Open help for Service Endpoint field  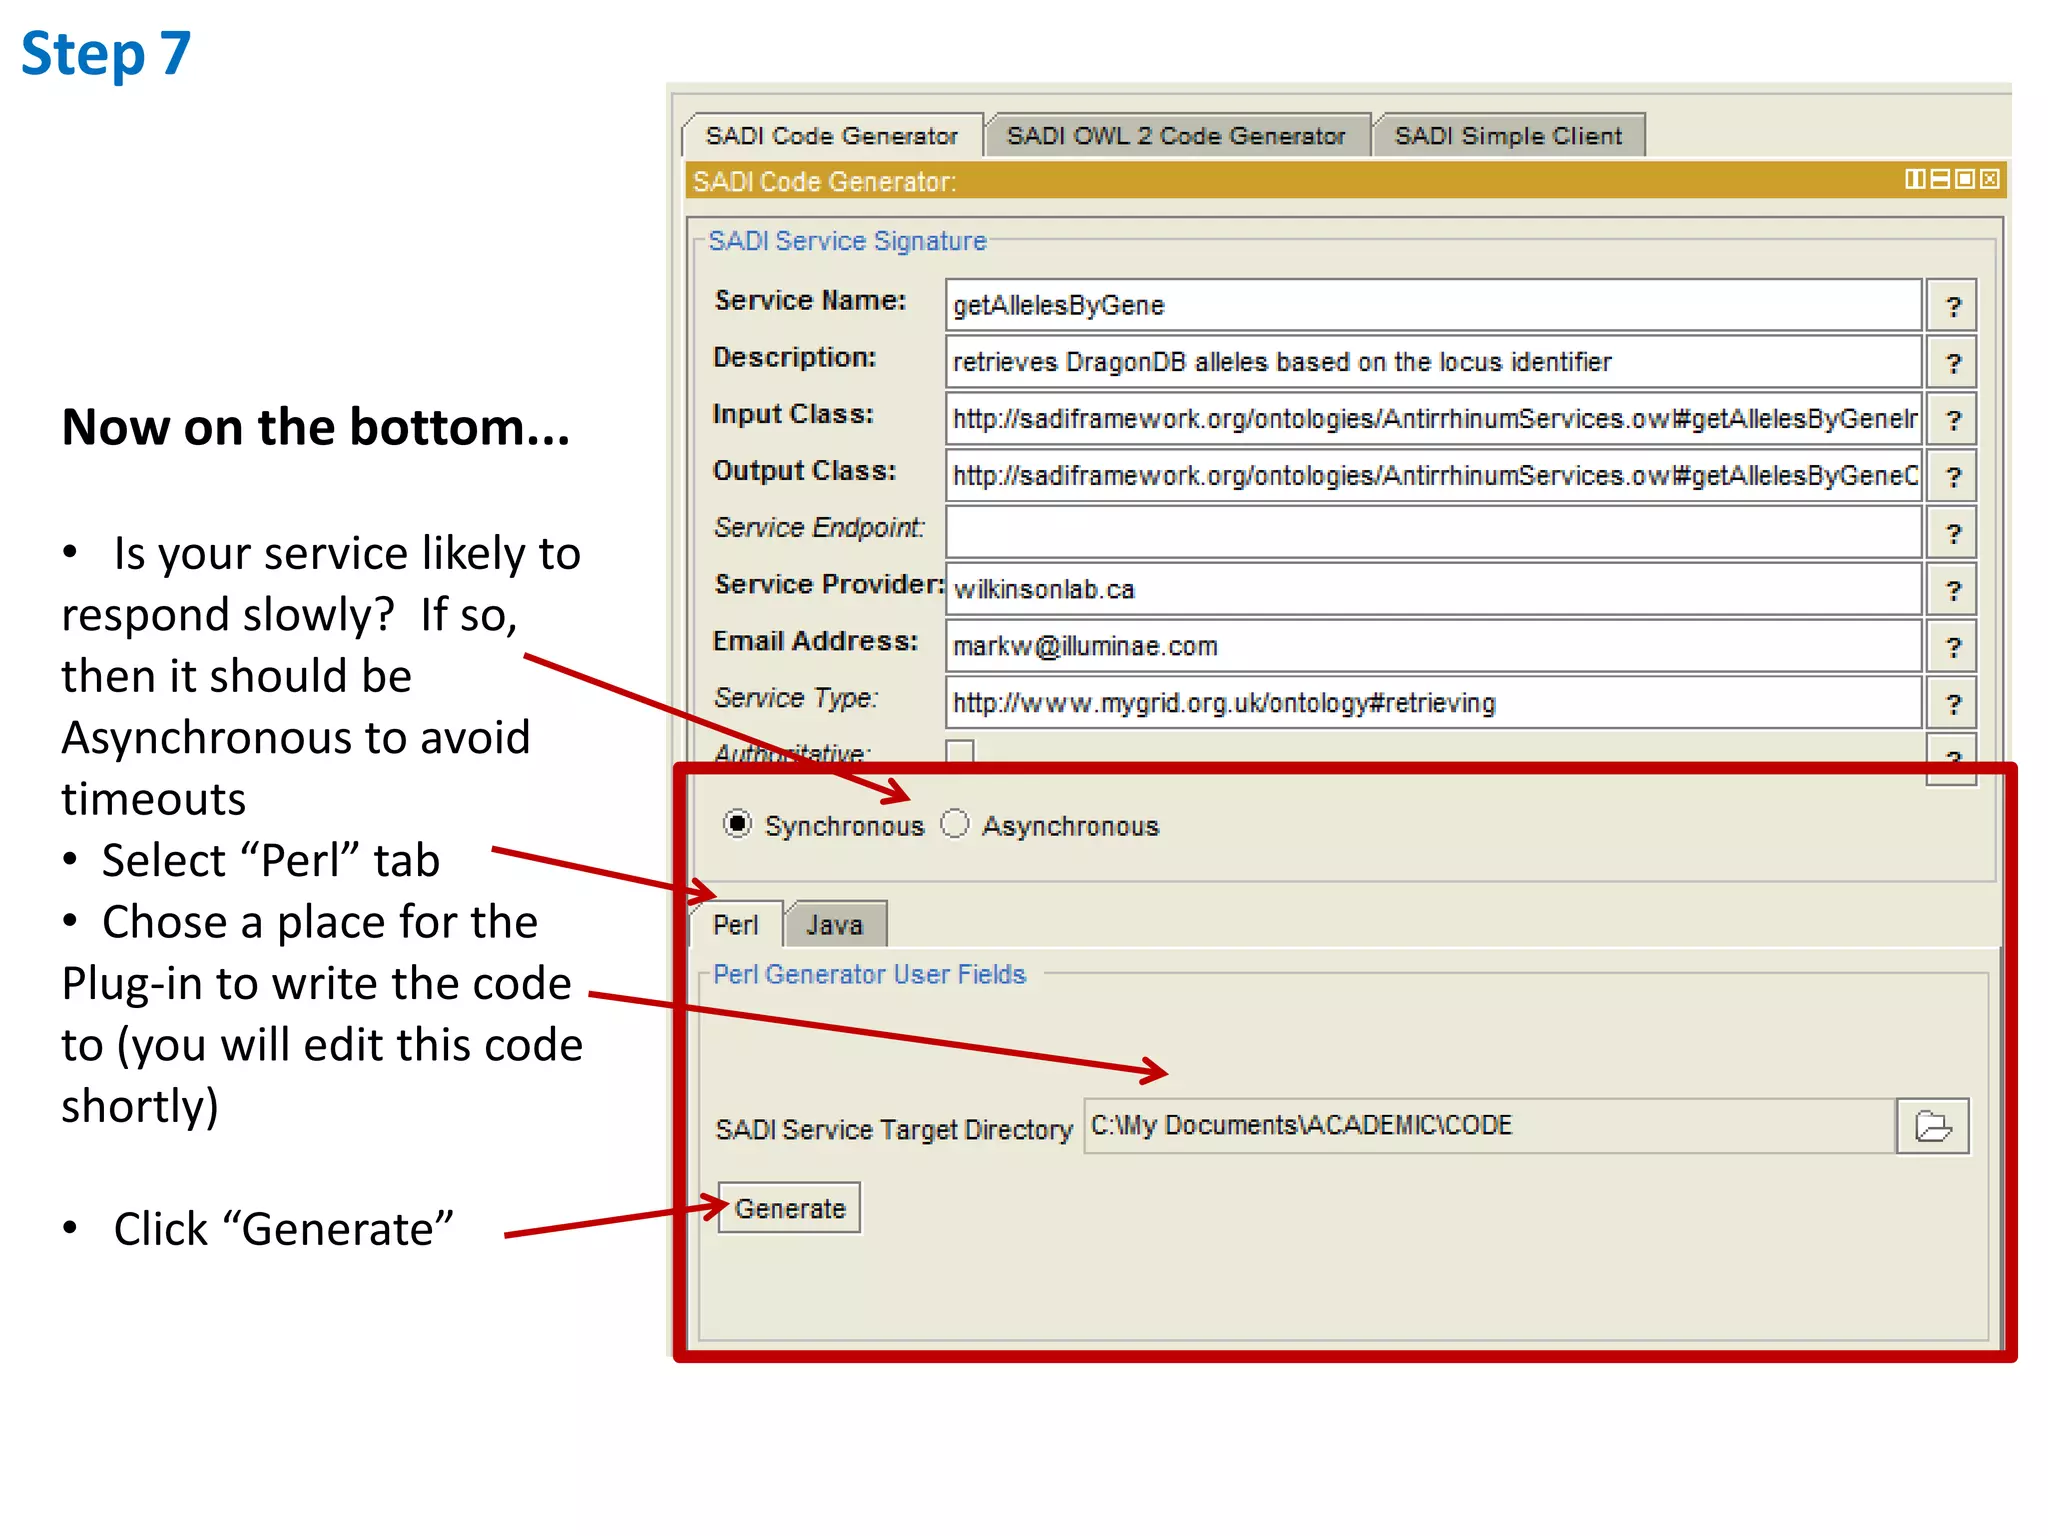(x=1952, y=533)
